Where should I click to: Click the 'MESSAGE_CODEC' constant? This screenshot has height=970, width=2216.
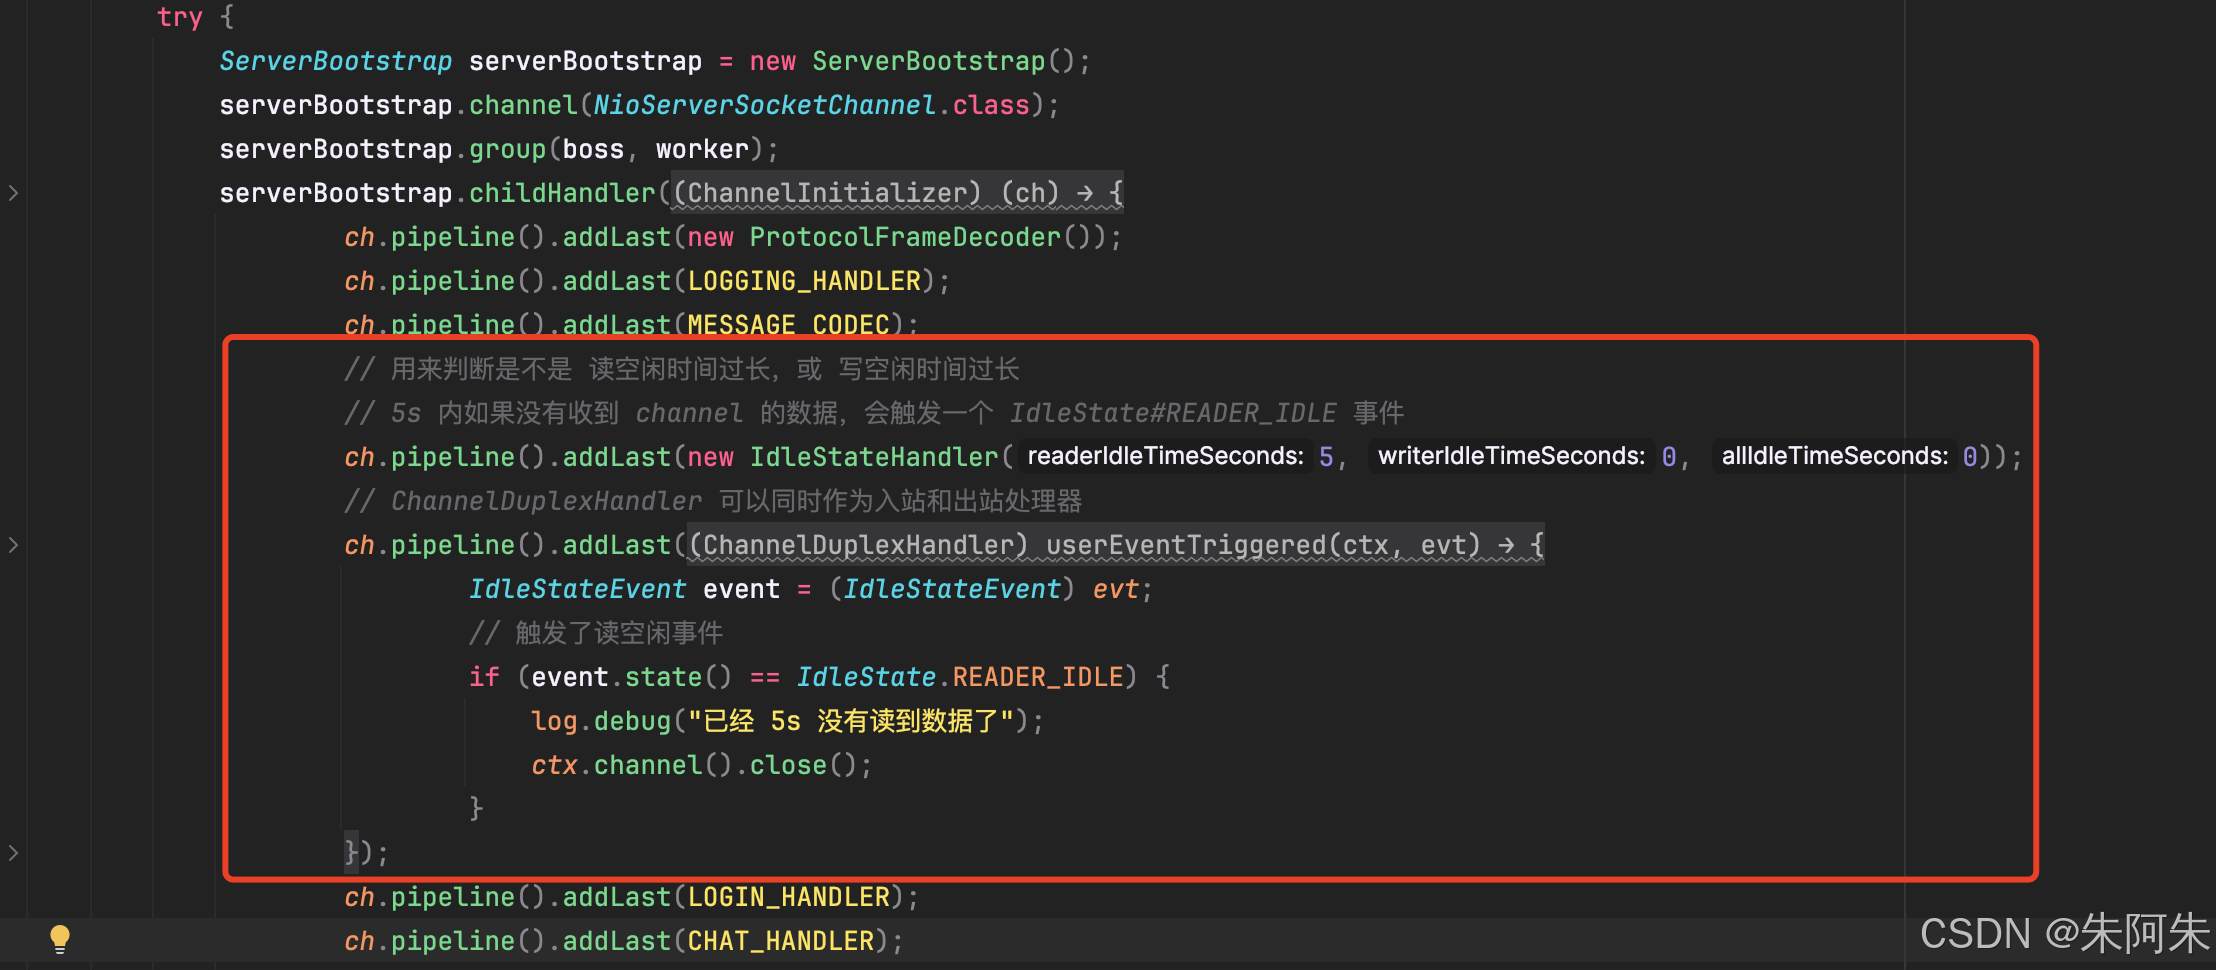click(788, 325)
